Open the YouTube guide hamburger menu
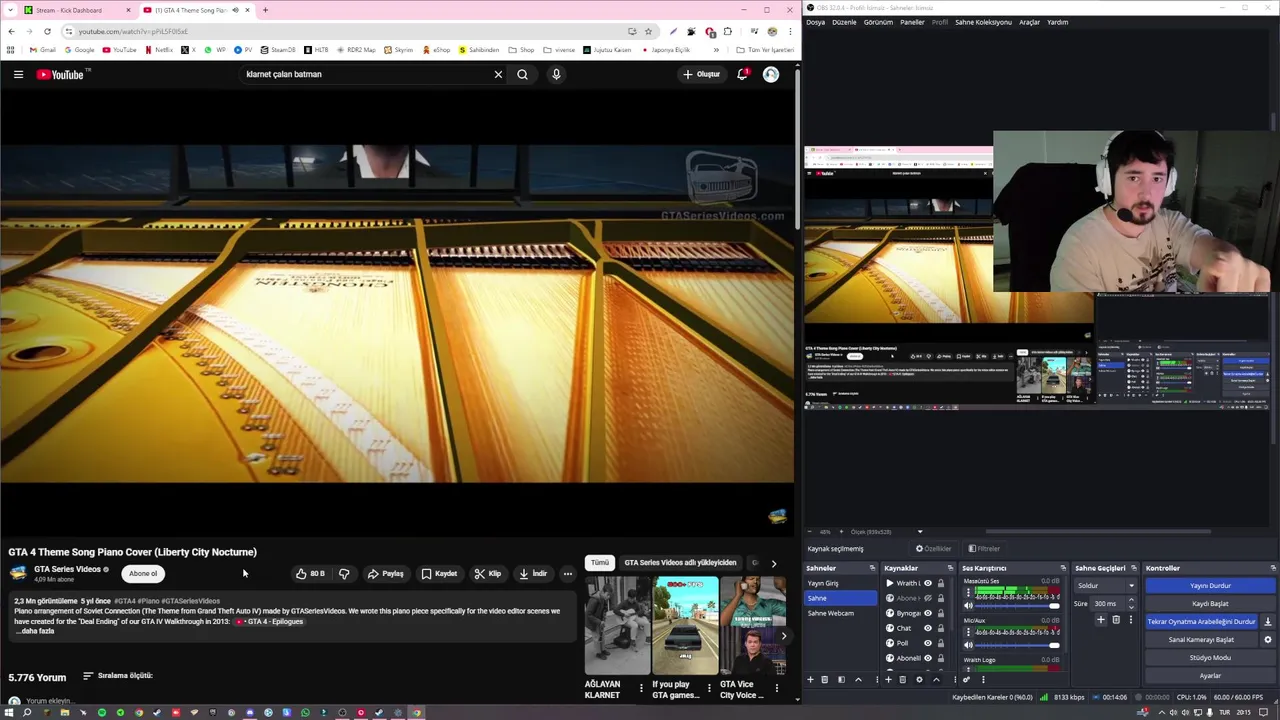Screen dimensions: 1280x720 pos(18,74)
